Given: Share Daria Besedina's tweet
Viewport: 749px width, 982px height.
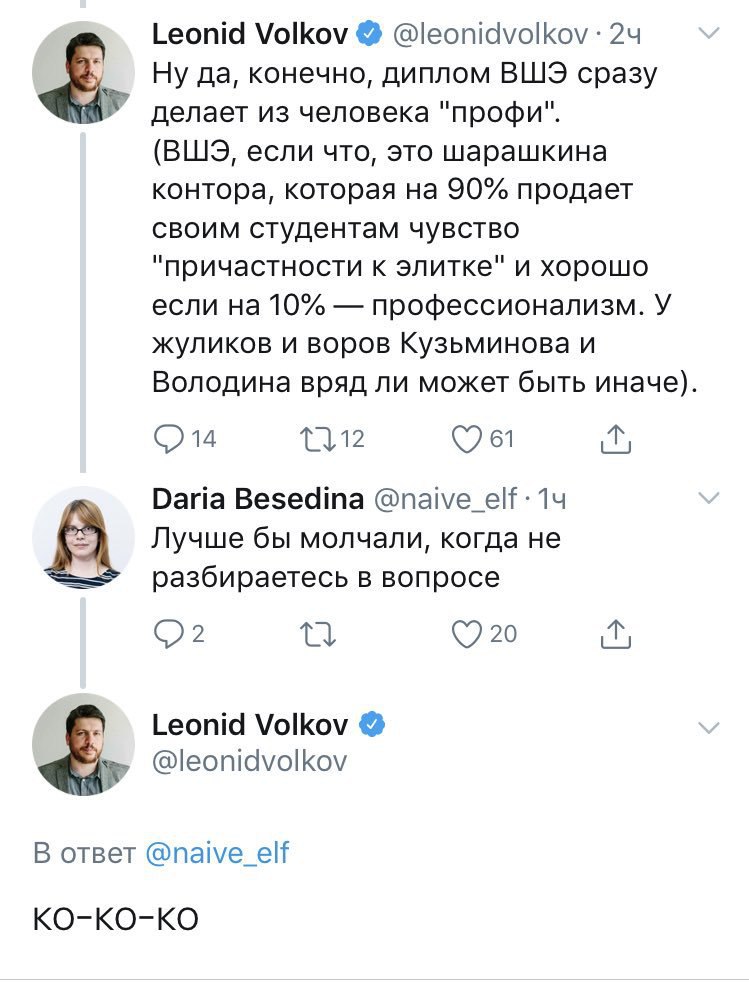Looking at the screenshot, I should 616,634.
